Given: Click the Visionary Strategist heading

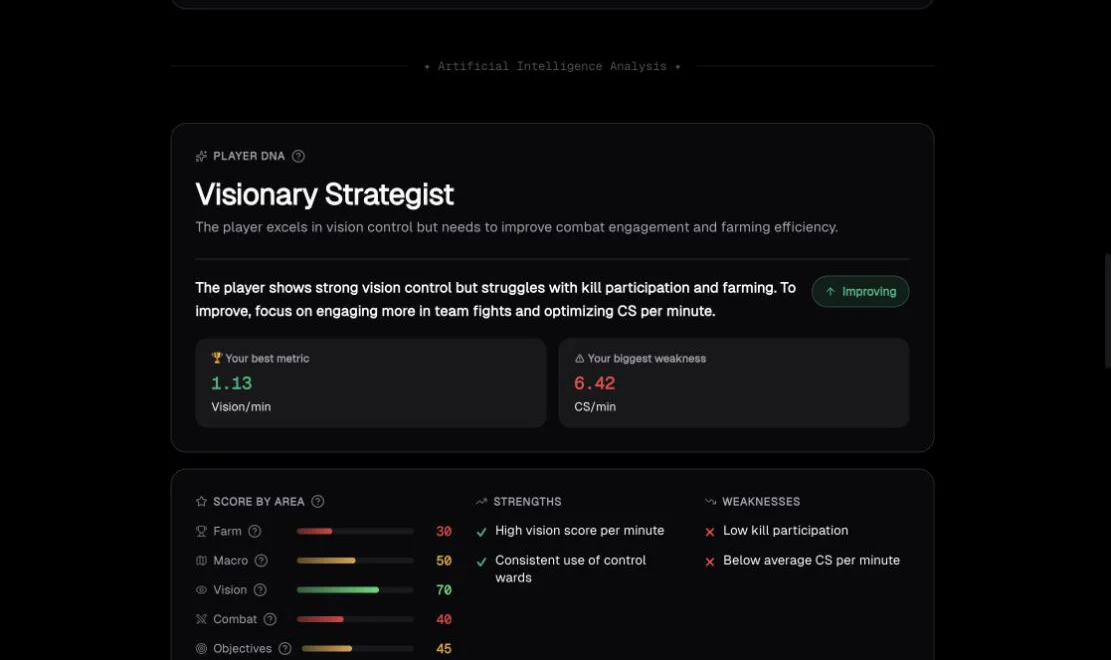Looking at the screenshot, I should click(x=325, y=194).
